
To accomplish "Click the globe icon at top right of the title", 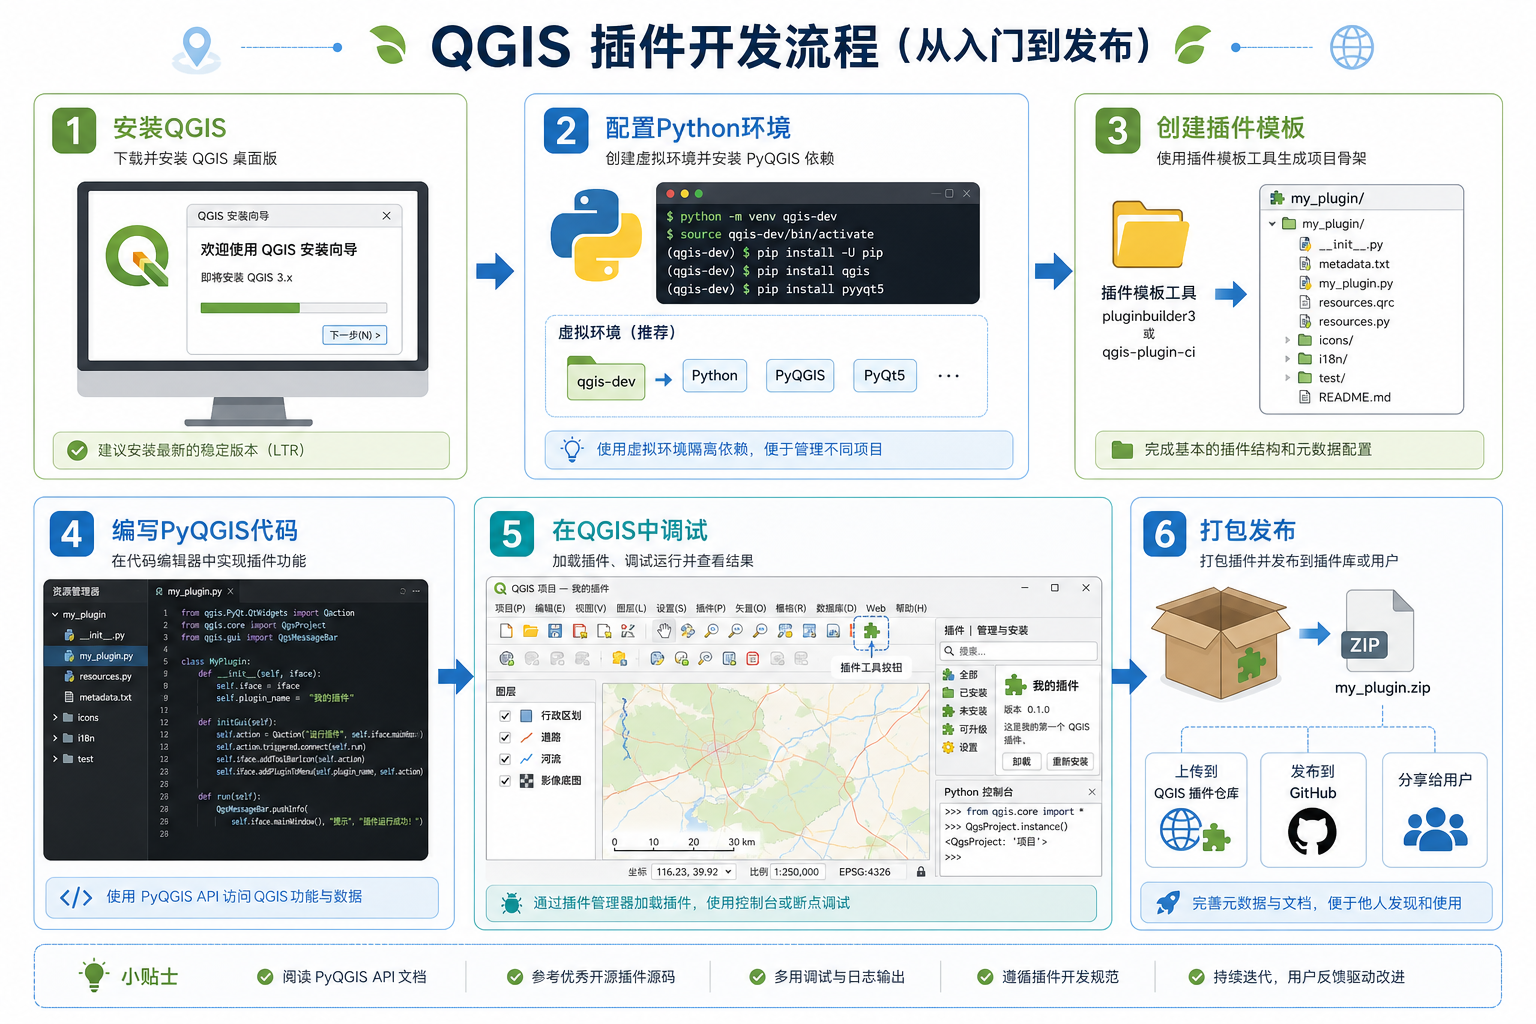I will [1351, 47].
